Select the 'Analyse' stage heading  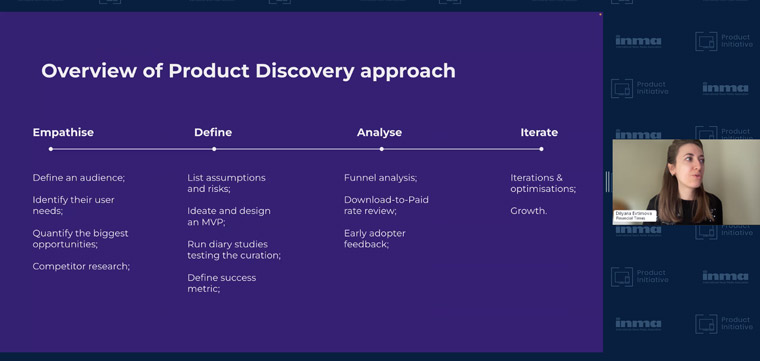click(x=379, y=132)
